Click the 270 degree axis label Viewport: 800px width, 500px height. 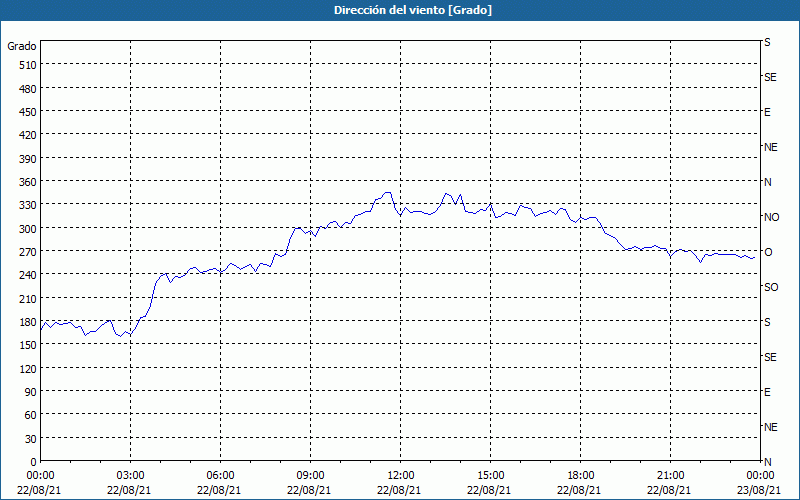click(28, 252)
